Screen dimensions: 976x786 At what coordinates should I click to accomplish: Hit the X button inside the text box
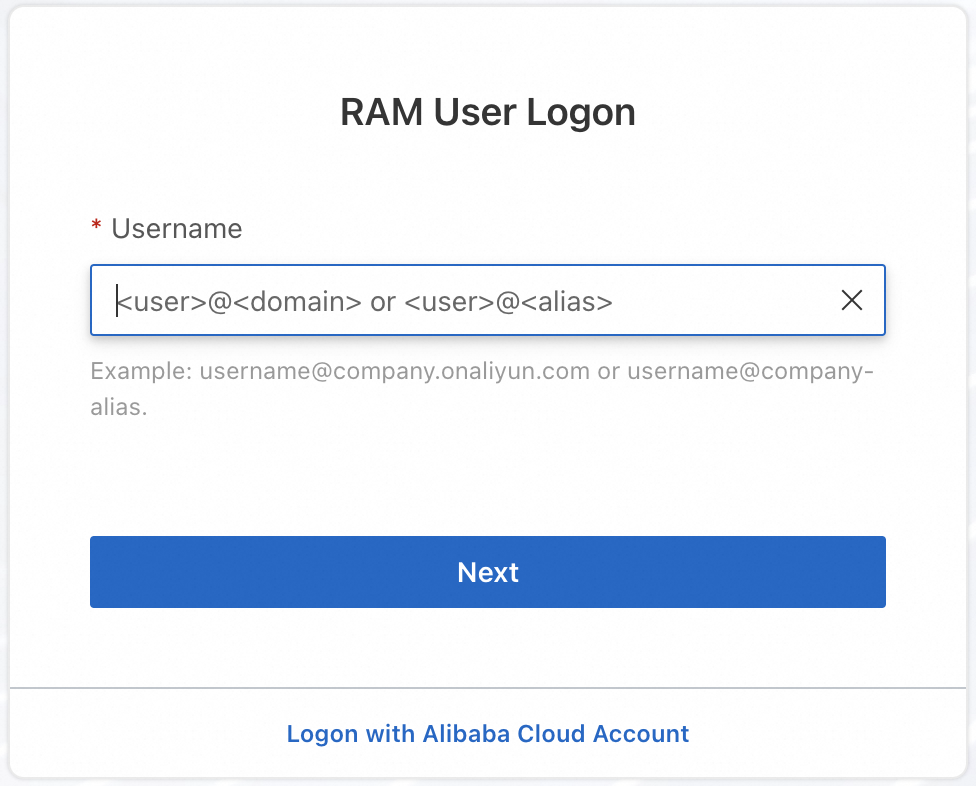pos(852,300)
